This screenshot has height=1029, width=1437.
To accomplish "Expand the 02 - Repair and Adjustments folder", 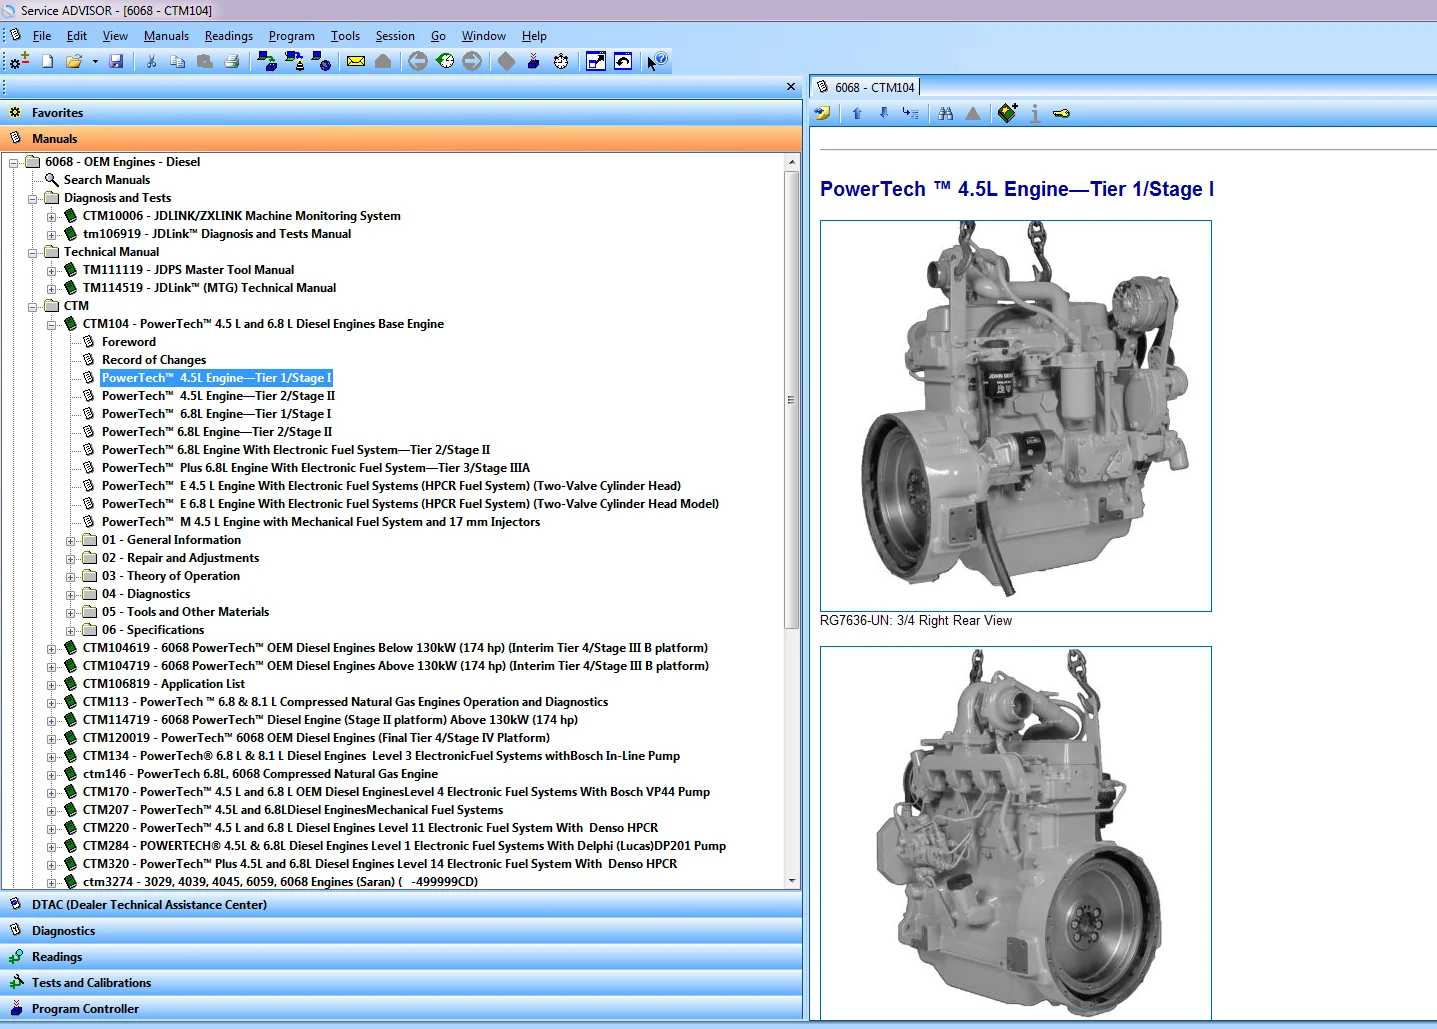I will pos(70,558).
